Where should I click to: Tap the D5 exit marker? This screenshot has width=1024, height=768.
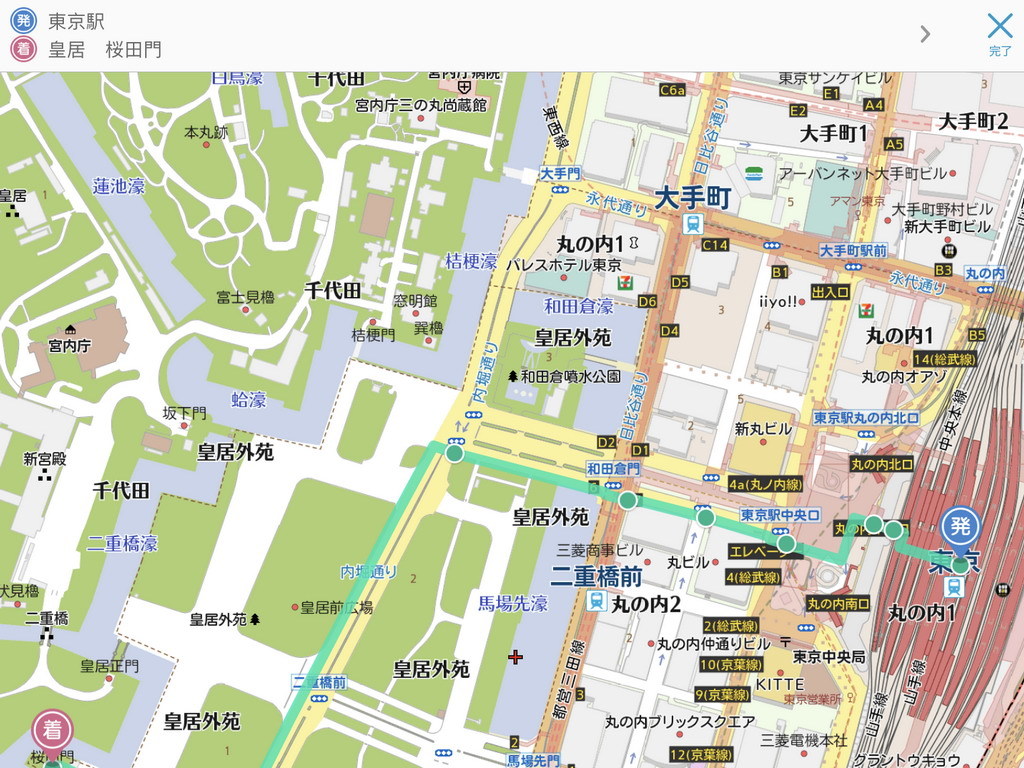[x=680, y=282]
